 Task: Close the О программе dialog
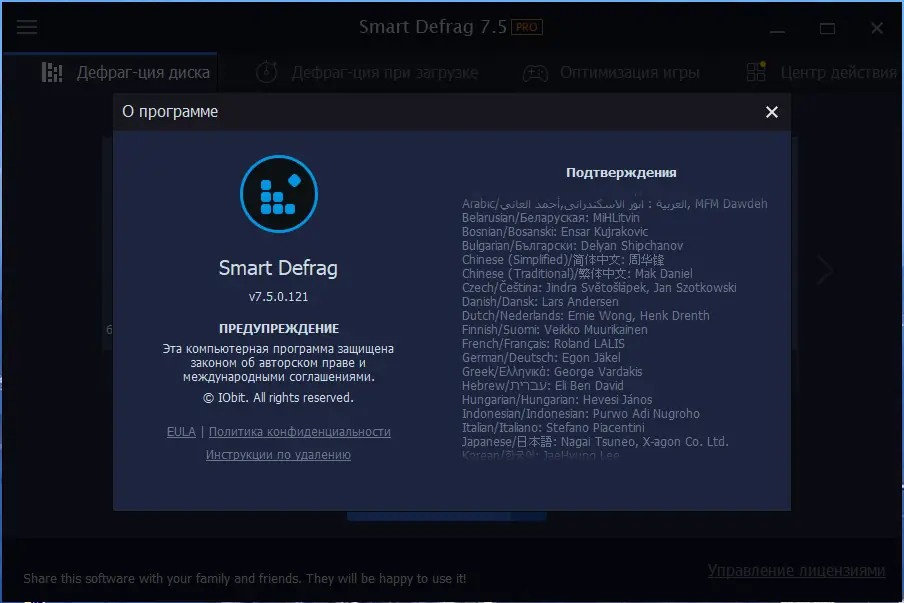pos(771,112)
